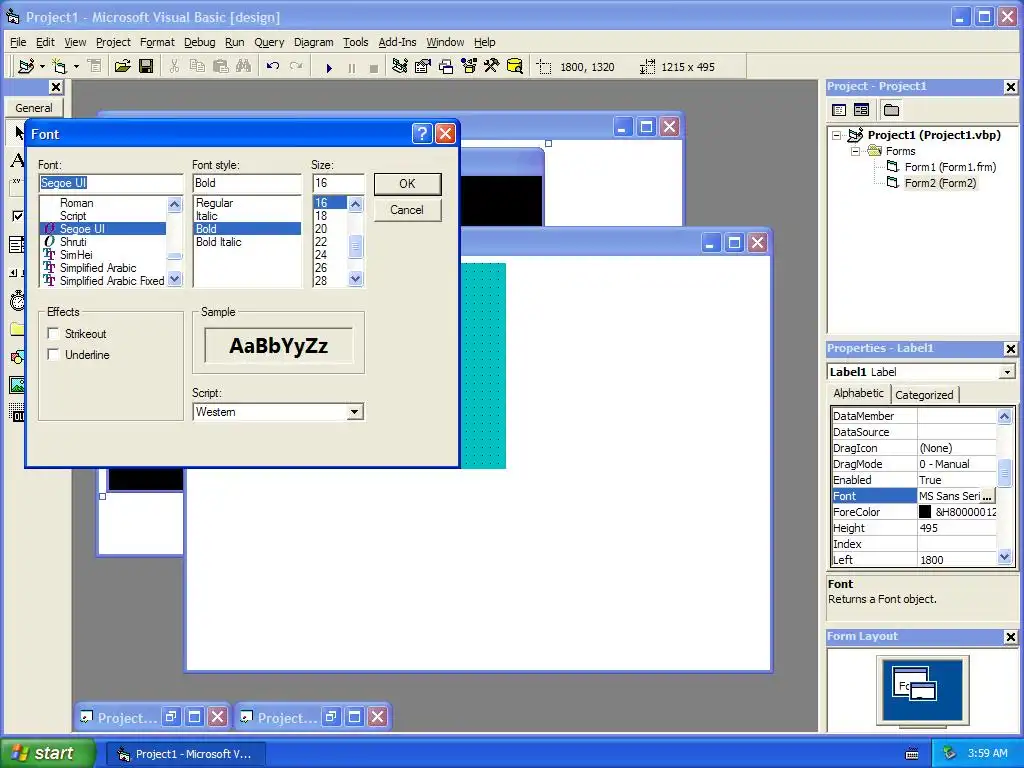Open the Data View Window toolbar icon

[x=515, y=67]
